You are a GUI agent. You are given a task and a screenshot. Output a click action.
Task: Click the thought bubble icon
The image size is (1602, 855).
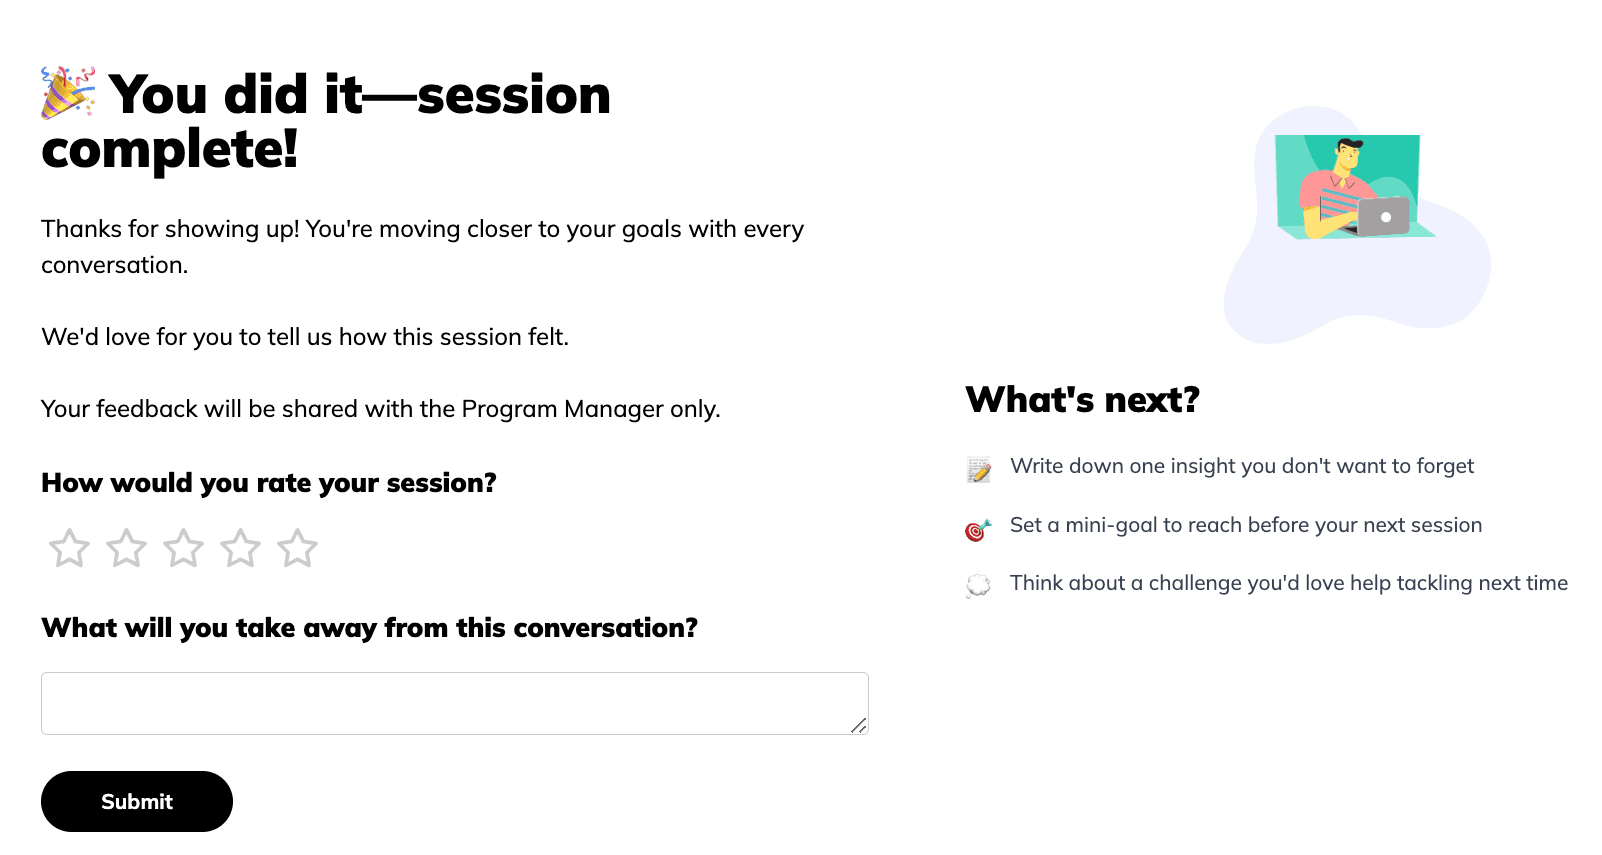(x=978, y=586)
